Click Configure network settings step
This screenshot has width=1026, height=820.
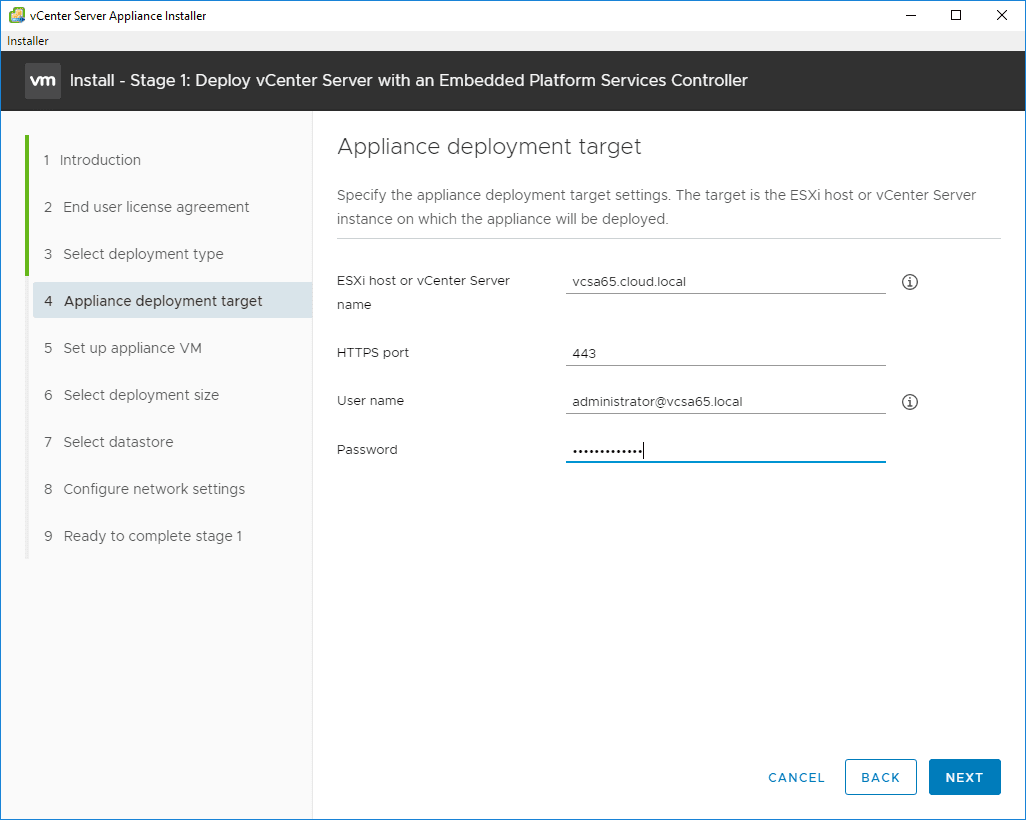click(x=154, y=489)
